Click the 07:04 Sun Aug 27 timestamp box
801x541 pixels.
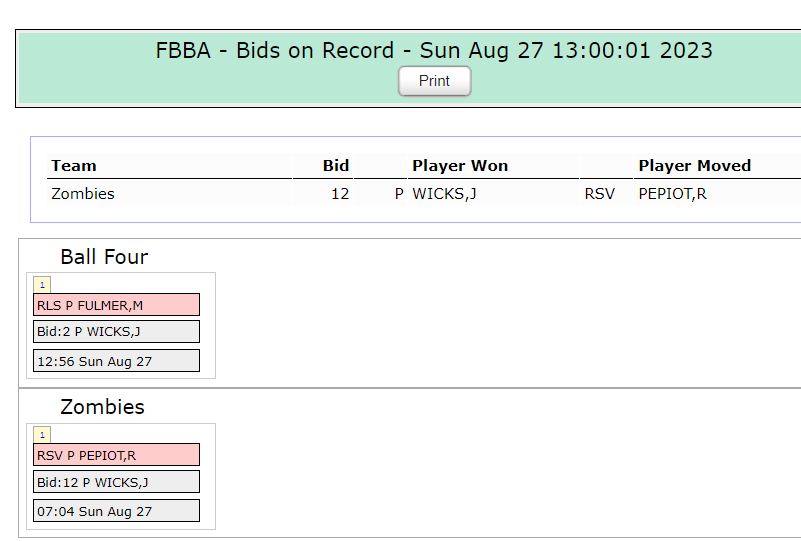[116, 511]
